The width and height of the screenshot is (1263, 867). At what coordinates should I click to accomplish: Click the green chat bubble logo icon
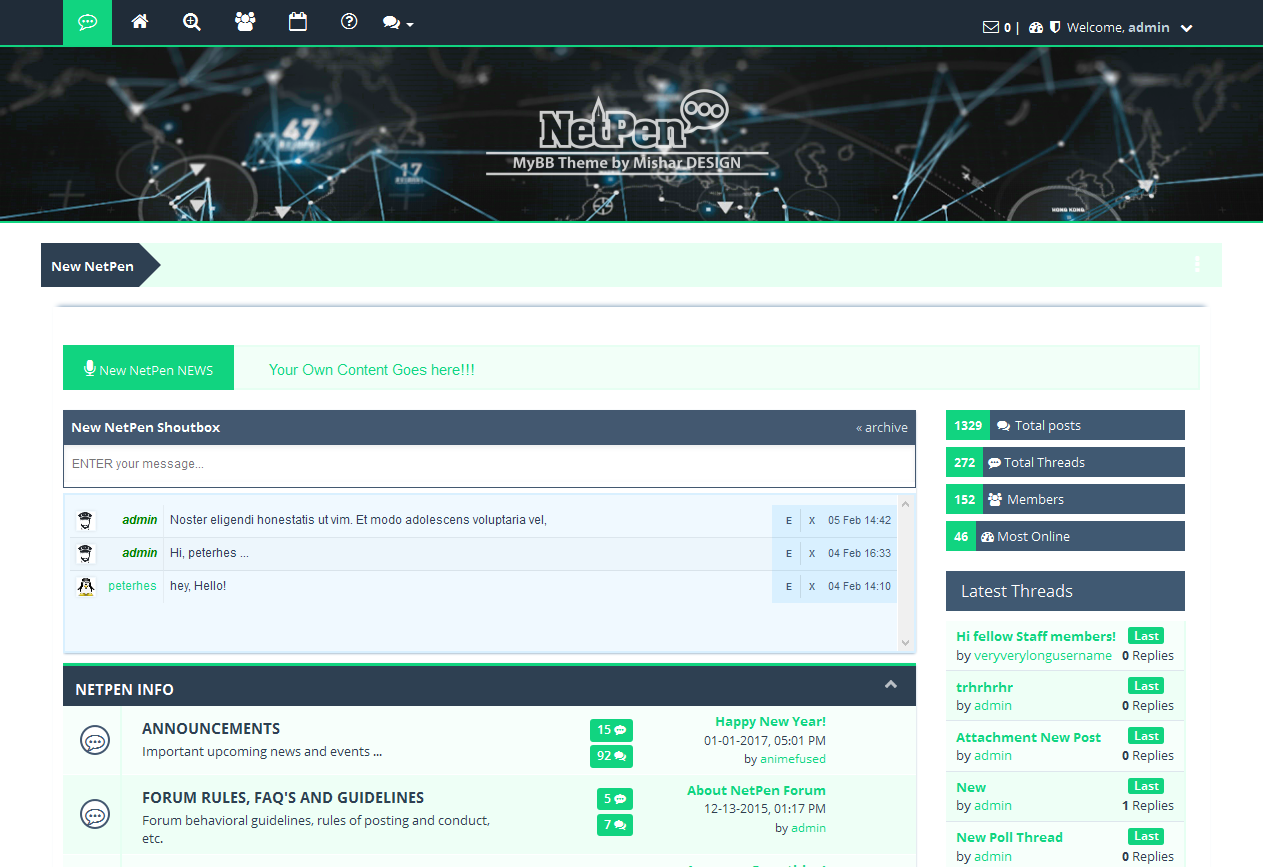tap(88, 22)
